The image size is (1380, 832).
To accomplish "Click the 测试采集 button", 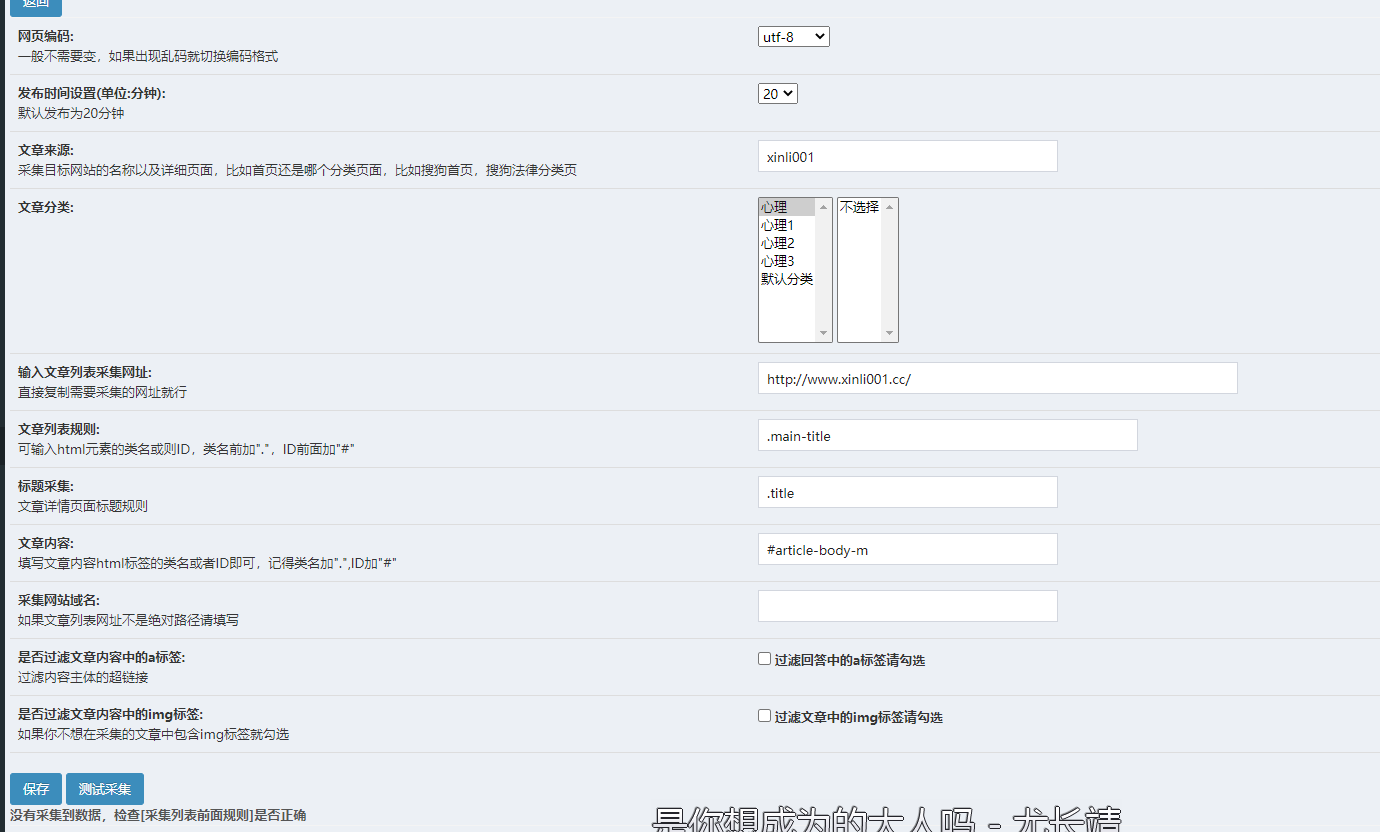I will pyautogui.click(x=105, y=789).
